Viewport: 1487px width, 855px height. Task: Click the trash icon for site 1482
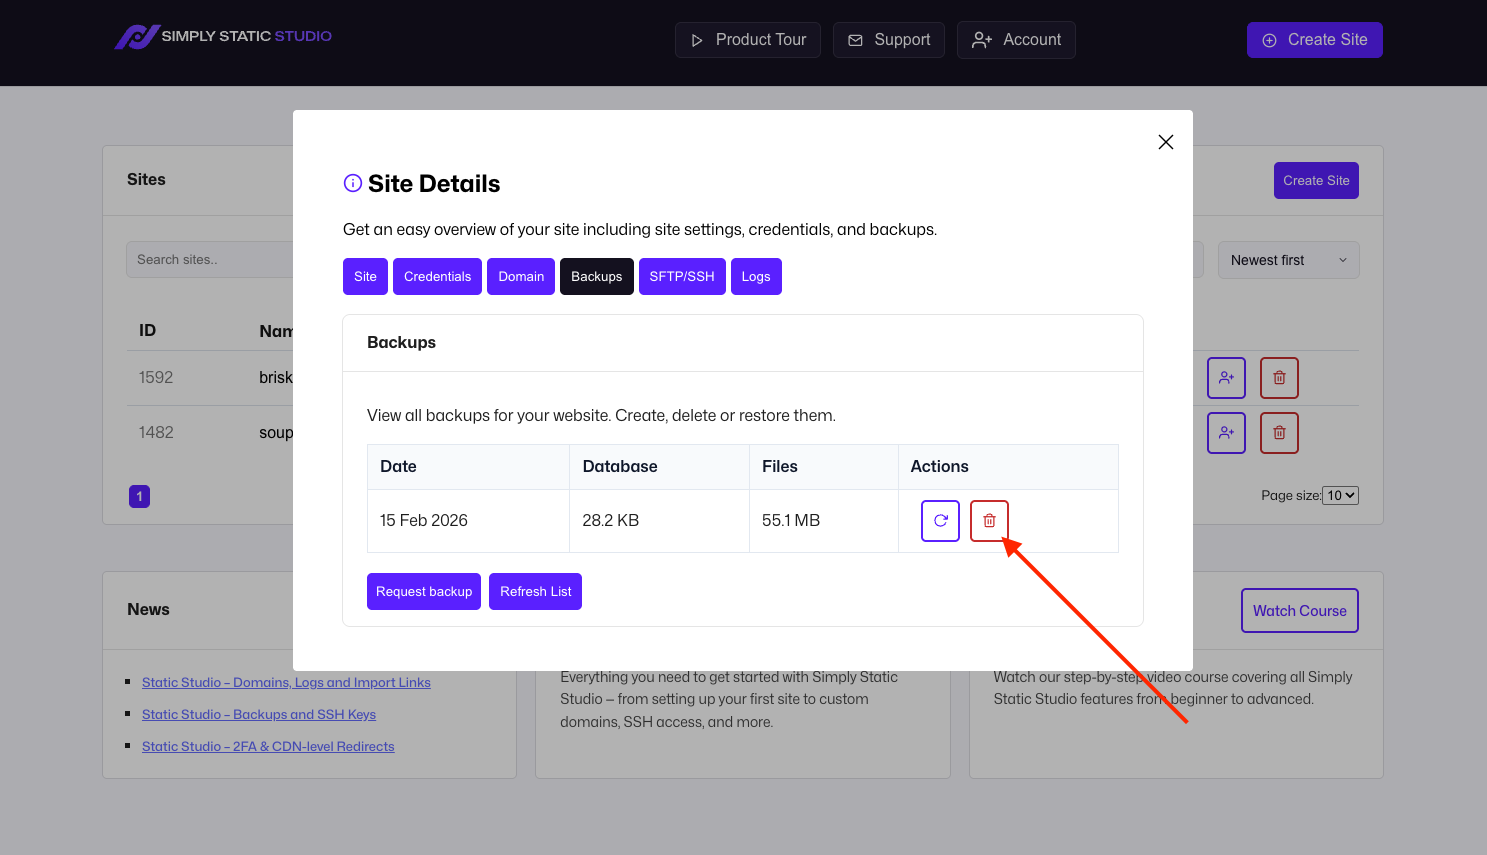coord(1279,433)
